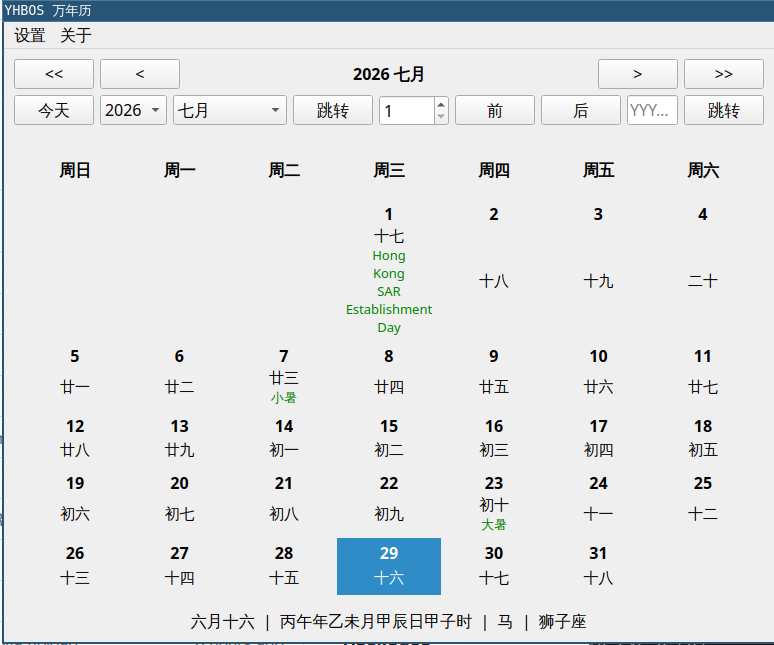Screen dimensions: 774x645
Task: Decrease the day offset spinner value
Action: click(x=441, y=116)
